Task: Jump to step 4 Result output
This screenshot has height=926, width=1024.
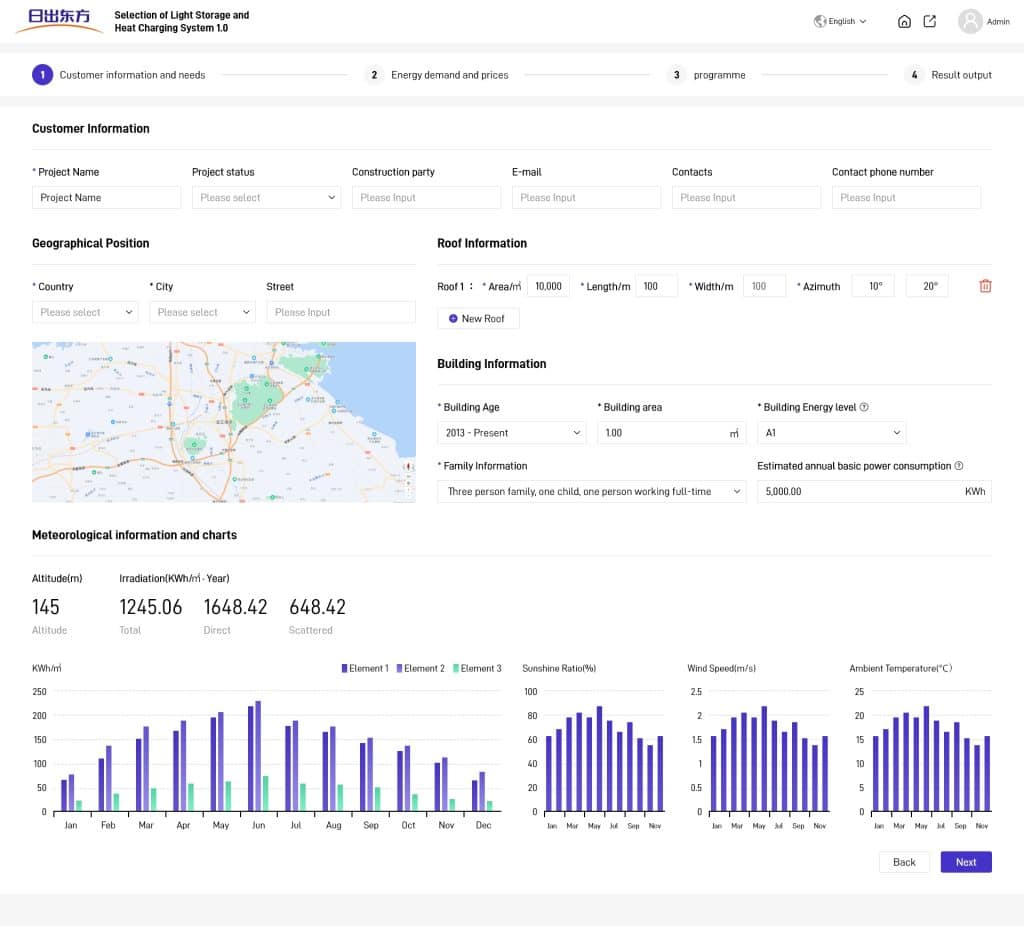Action: pos(949,75)
